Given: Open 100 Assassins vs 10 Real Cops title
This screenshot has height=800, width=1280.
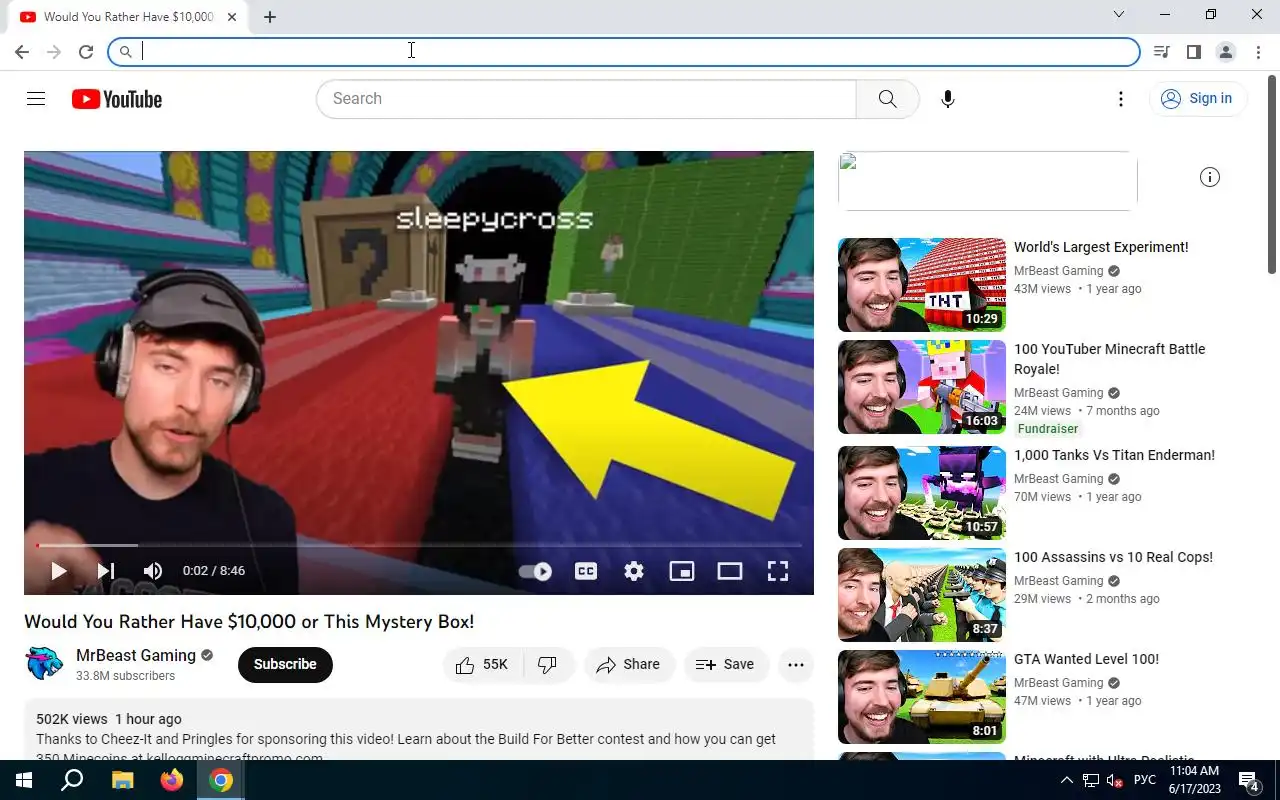Looking at the screenshot, I should 1113,557.
